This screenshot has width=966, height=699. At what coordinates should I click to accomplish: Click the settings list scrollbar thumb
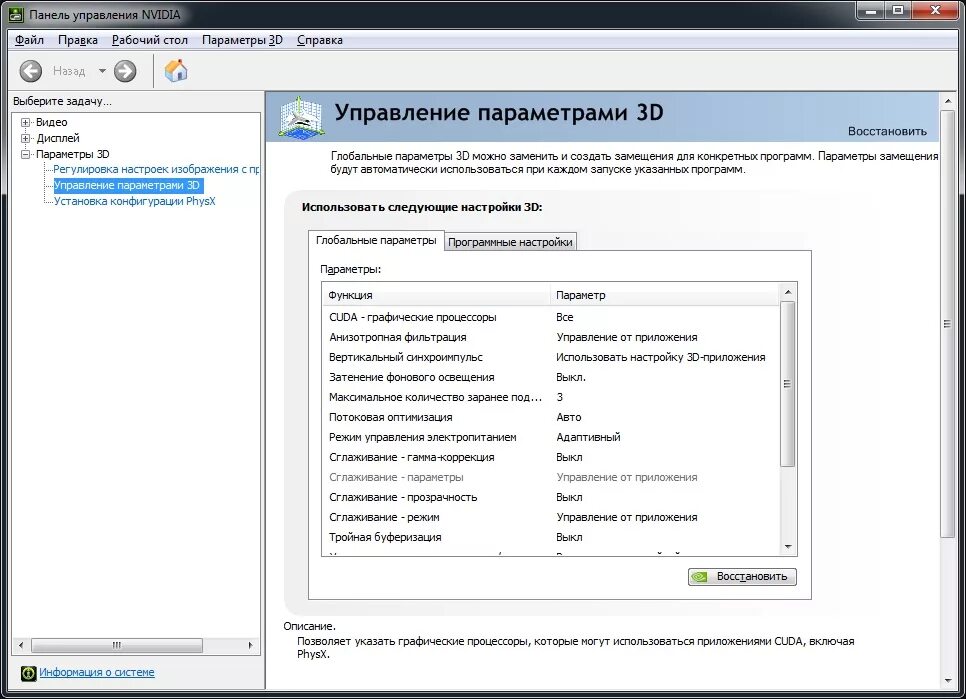click(x=788, y=384)
